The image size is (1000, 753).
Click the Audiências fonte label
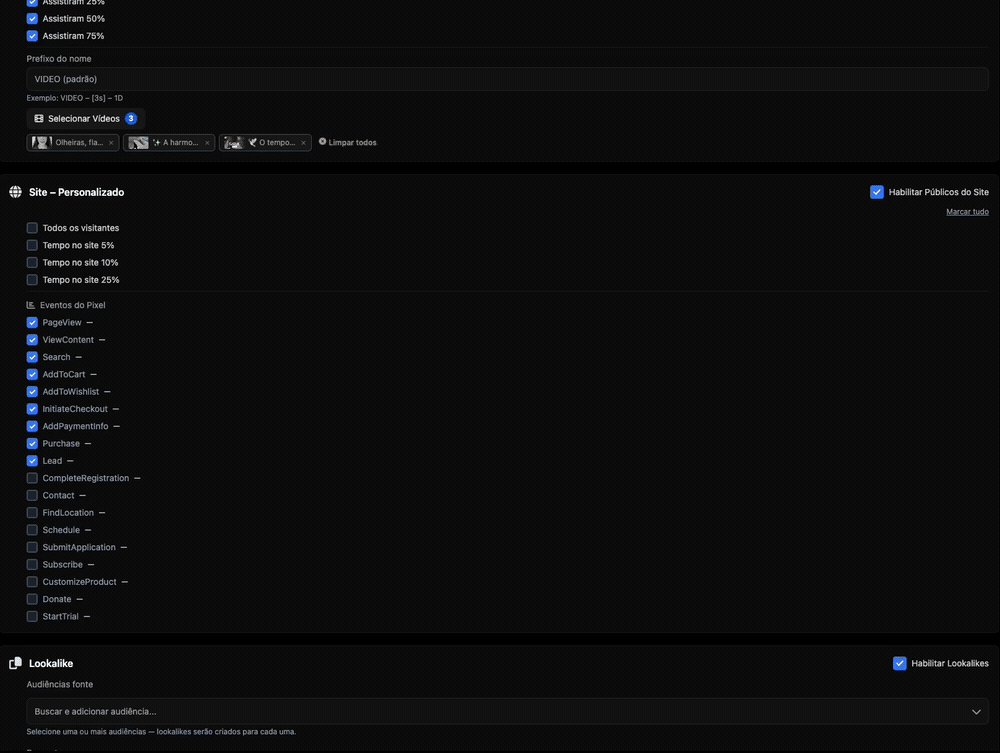tap(60, 684)
